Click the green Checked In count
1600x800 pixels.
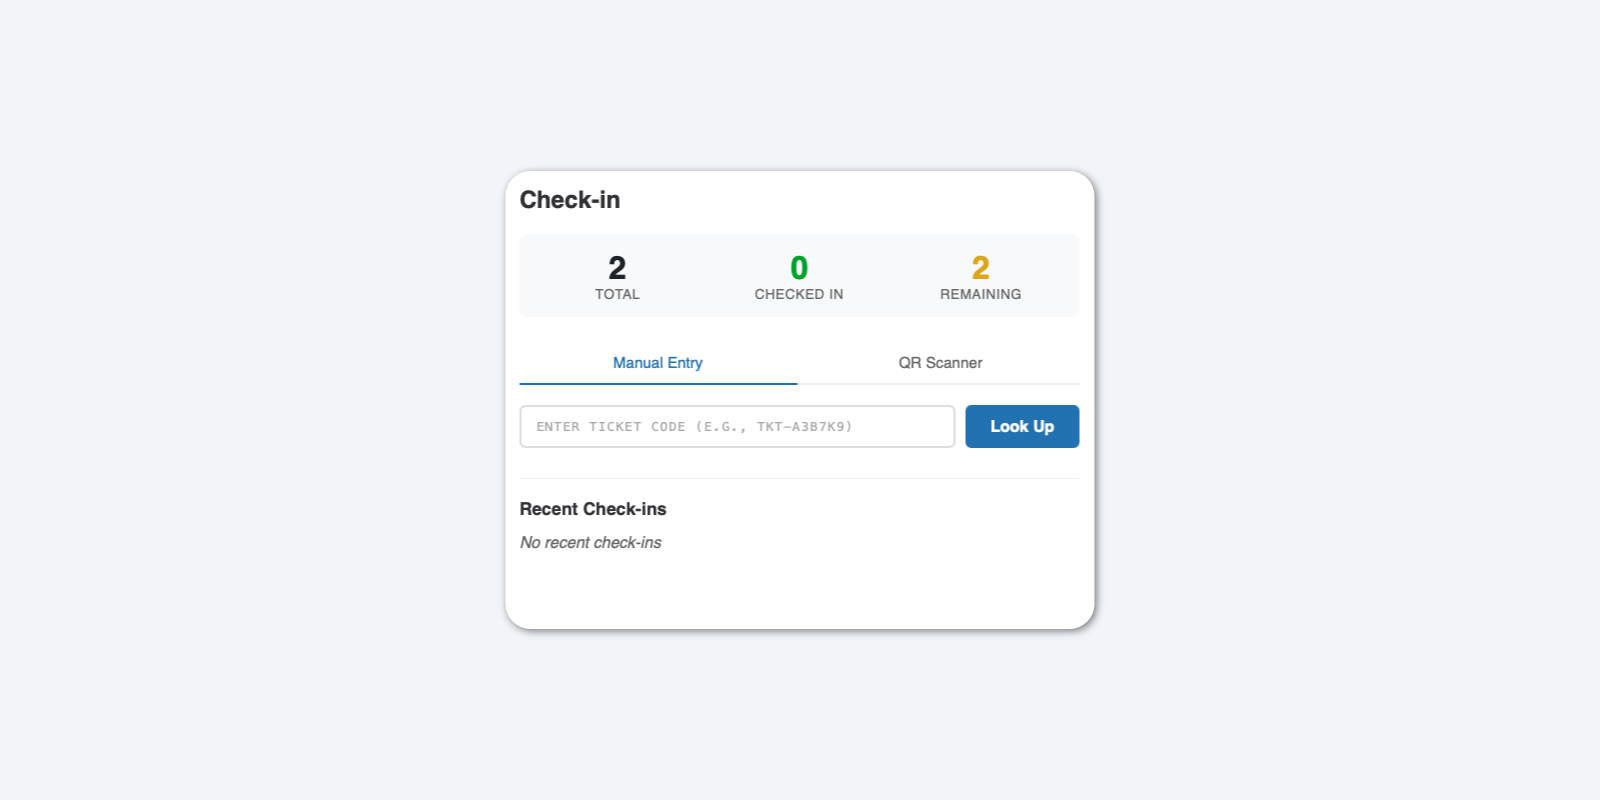click(799, 268)
